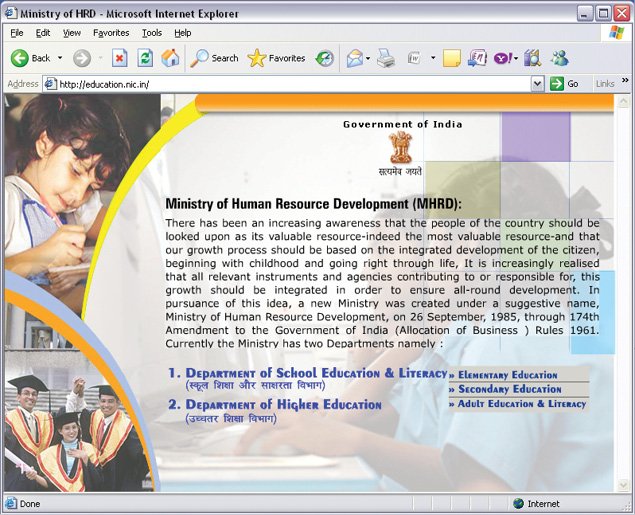Click the Go button
Viewport: 635px width, 515px height.
(x=564, y=84)
